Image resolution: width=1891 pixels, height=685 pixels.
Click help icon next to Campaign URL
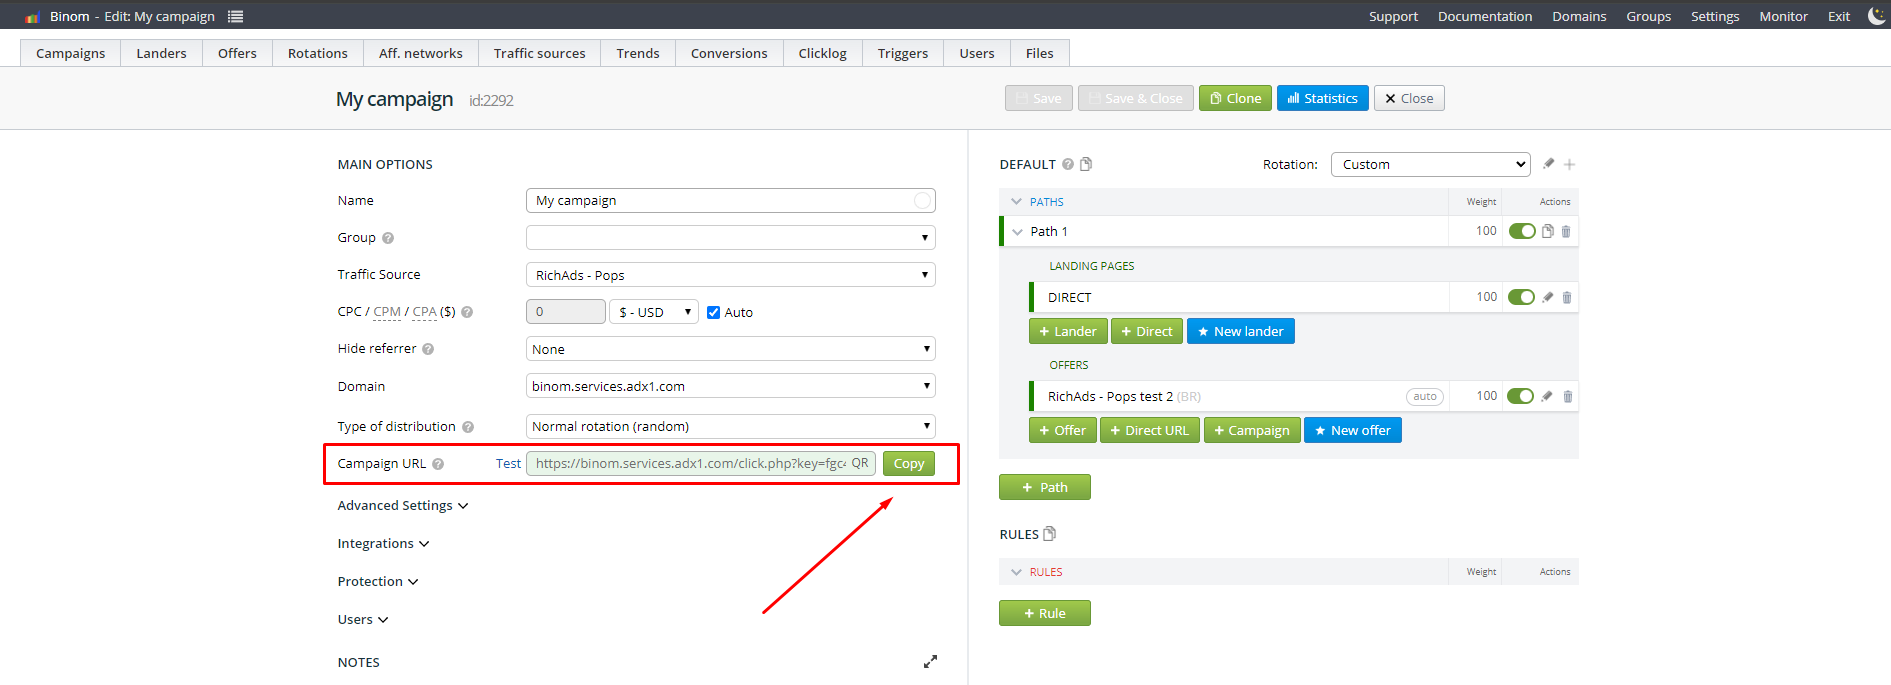[x=438, y=464]
